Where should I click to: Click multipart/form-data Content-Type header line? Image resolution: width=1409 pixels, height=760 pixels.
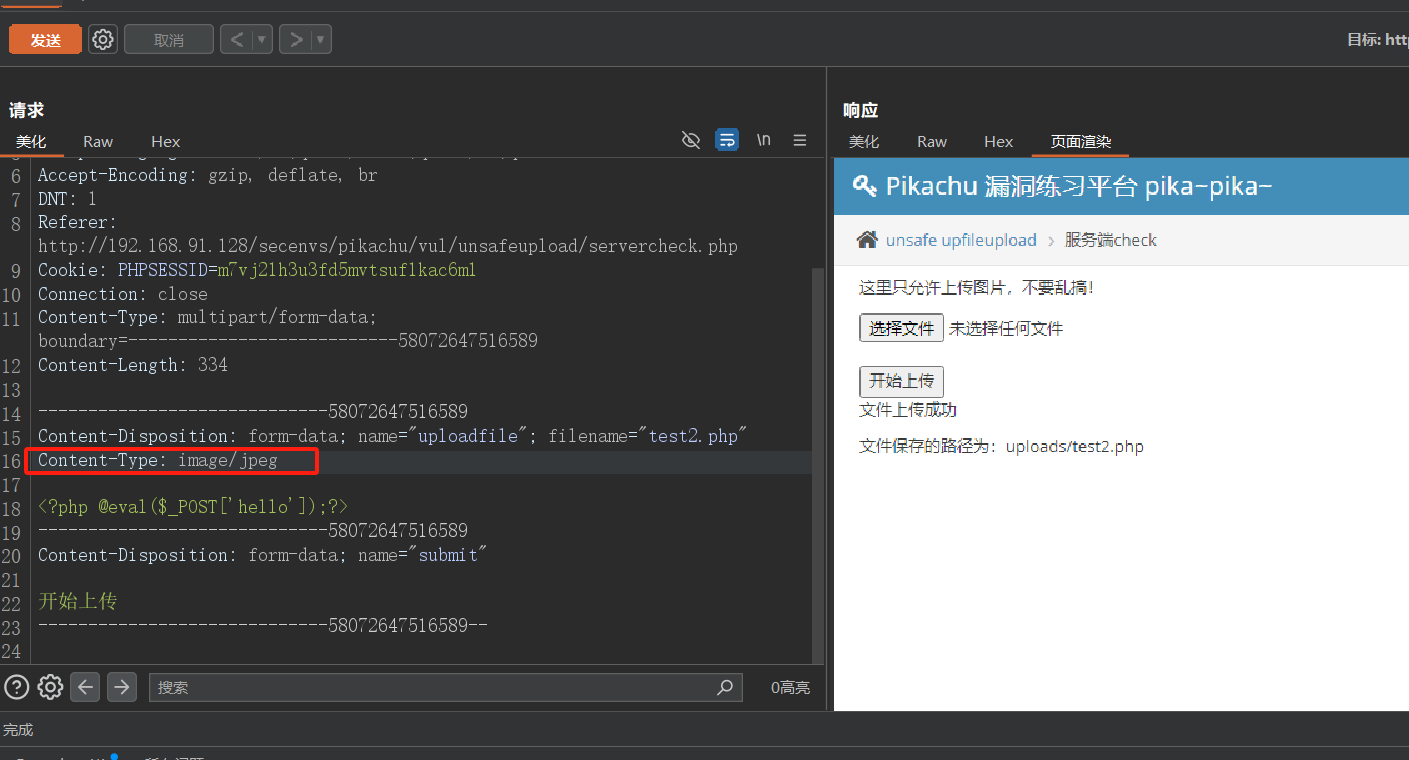coord(207,318)
